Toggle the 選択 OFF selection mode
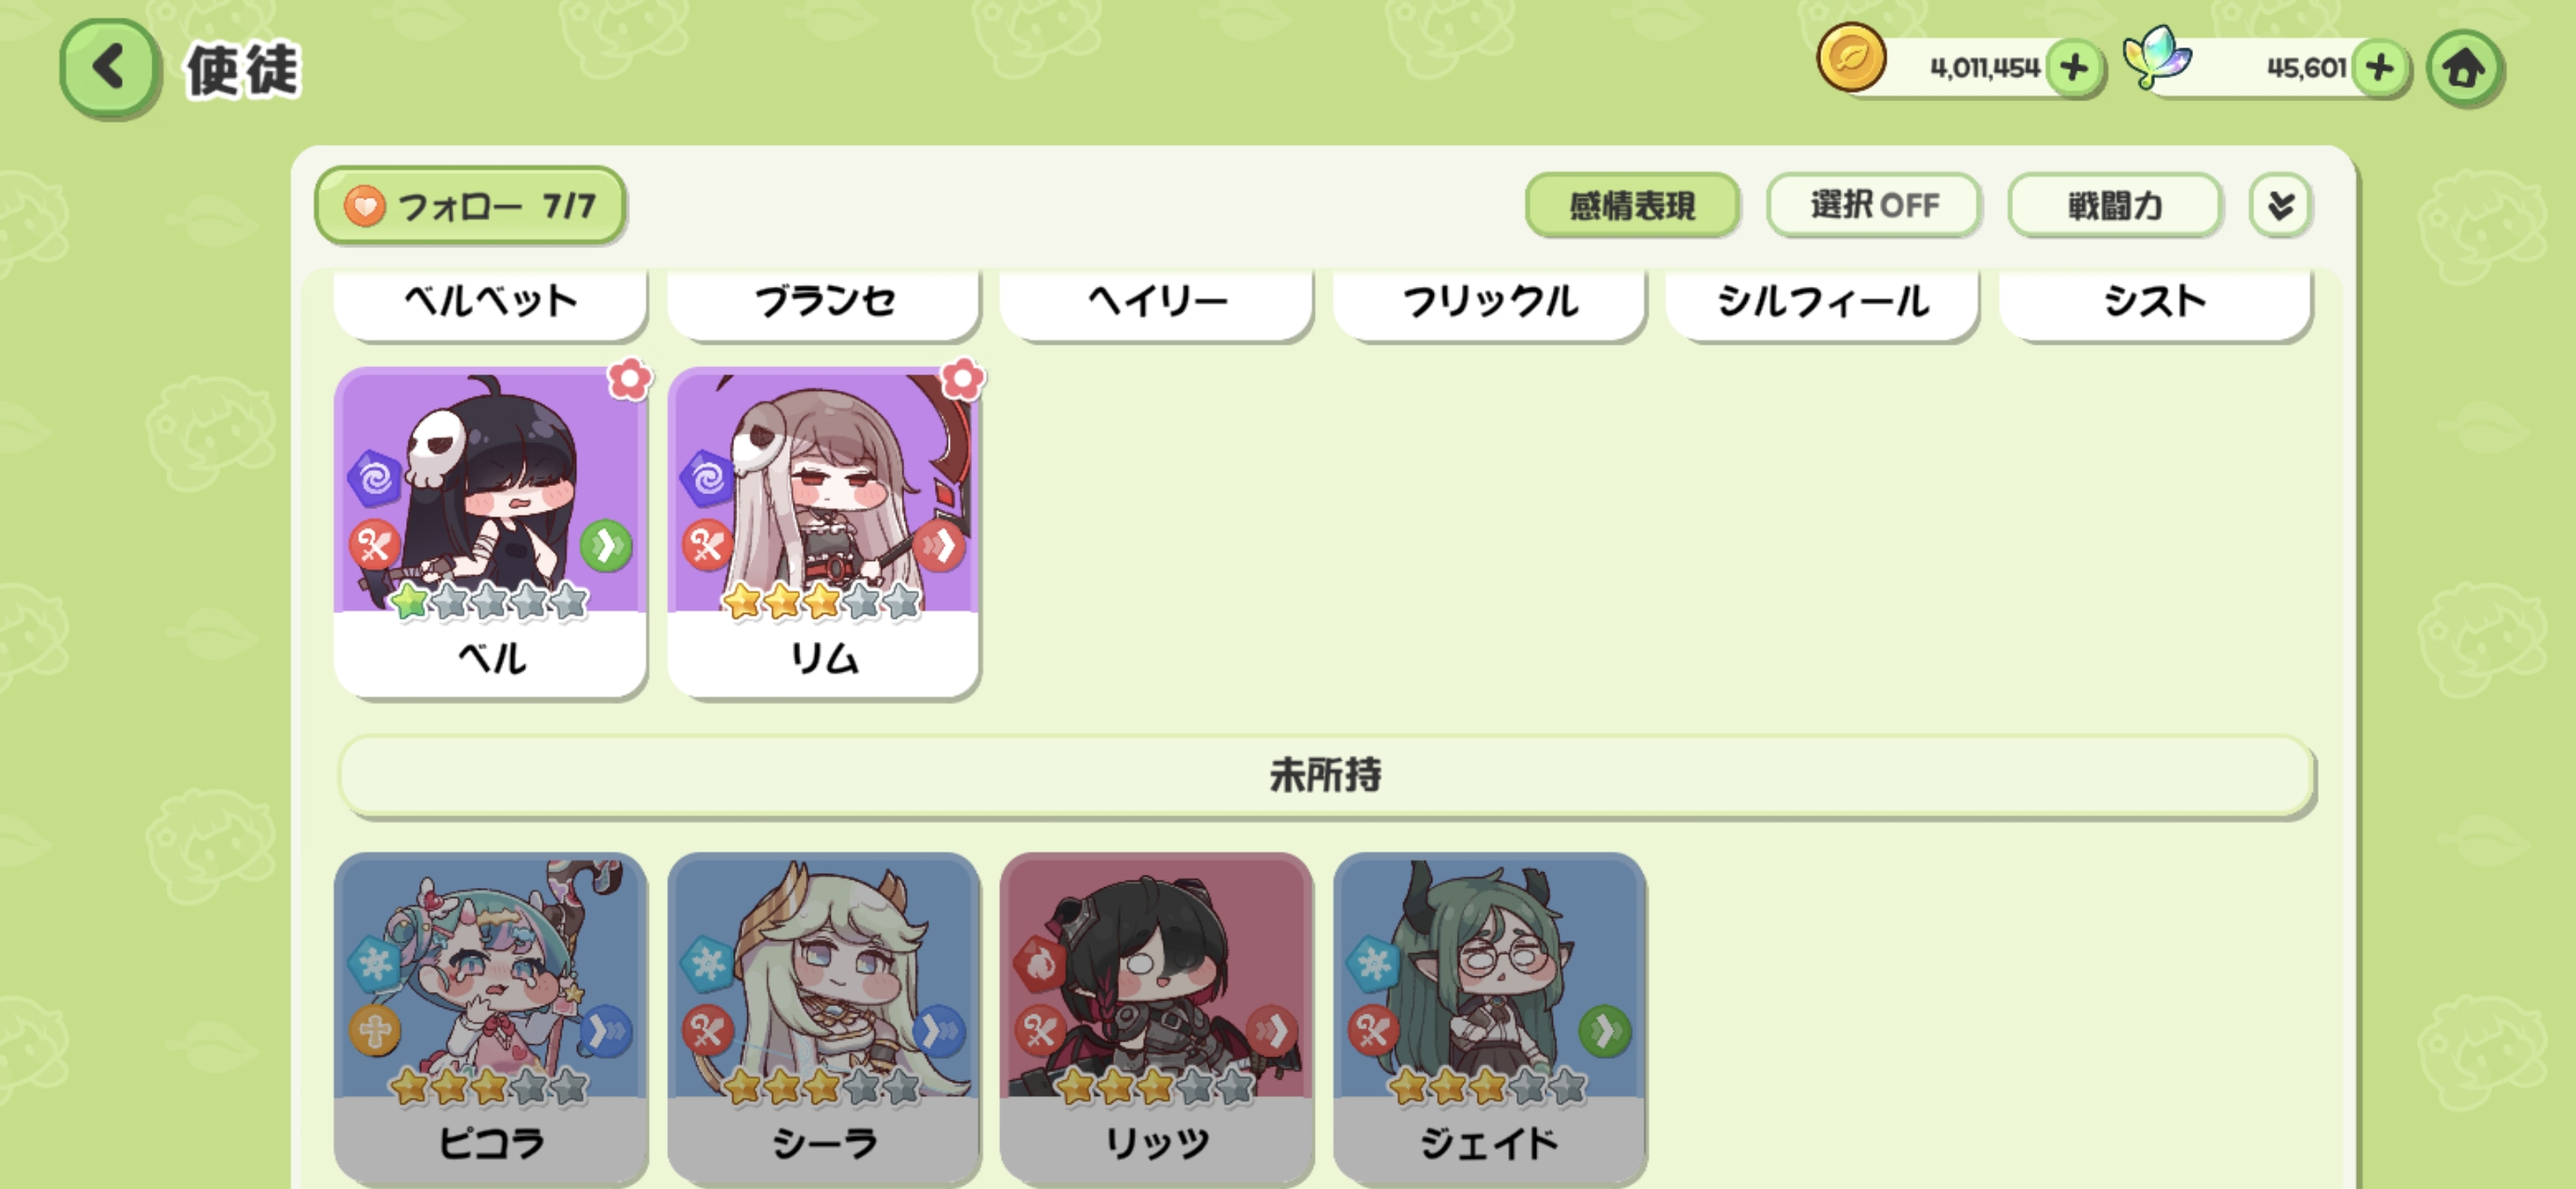2576x1189 pixels. (1874, 206)
